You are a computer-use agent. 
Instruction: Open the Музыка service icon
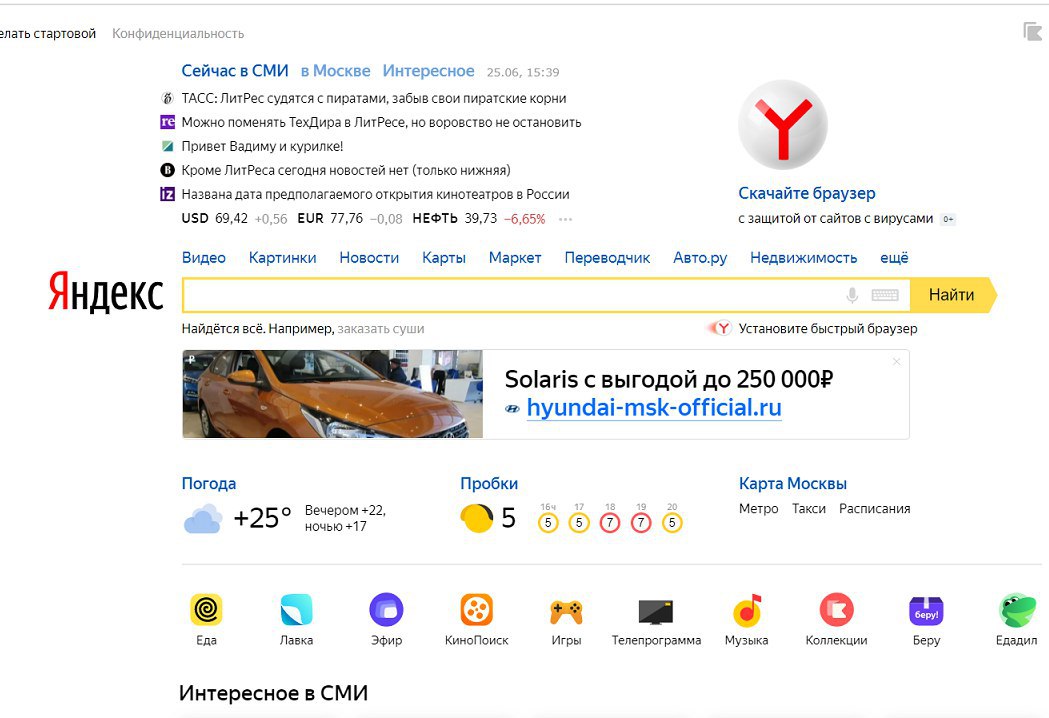pyautogui.click(x=747, y=610)
